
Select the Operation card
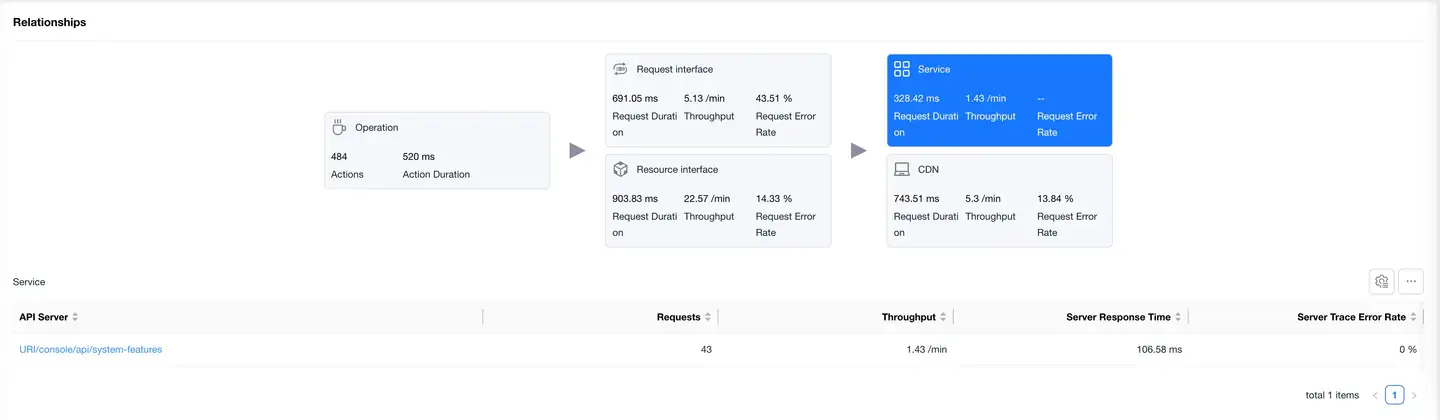tap(436, 150)
